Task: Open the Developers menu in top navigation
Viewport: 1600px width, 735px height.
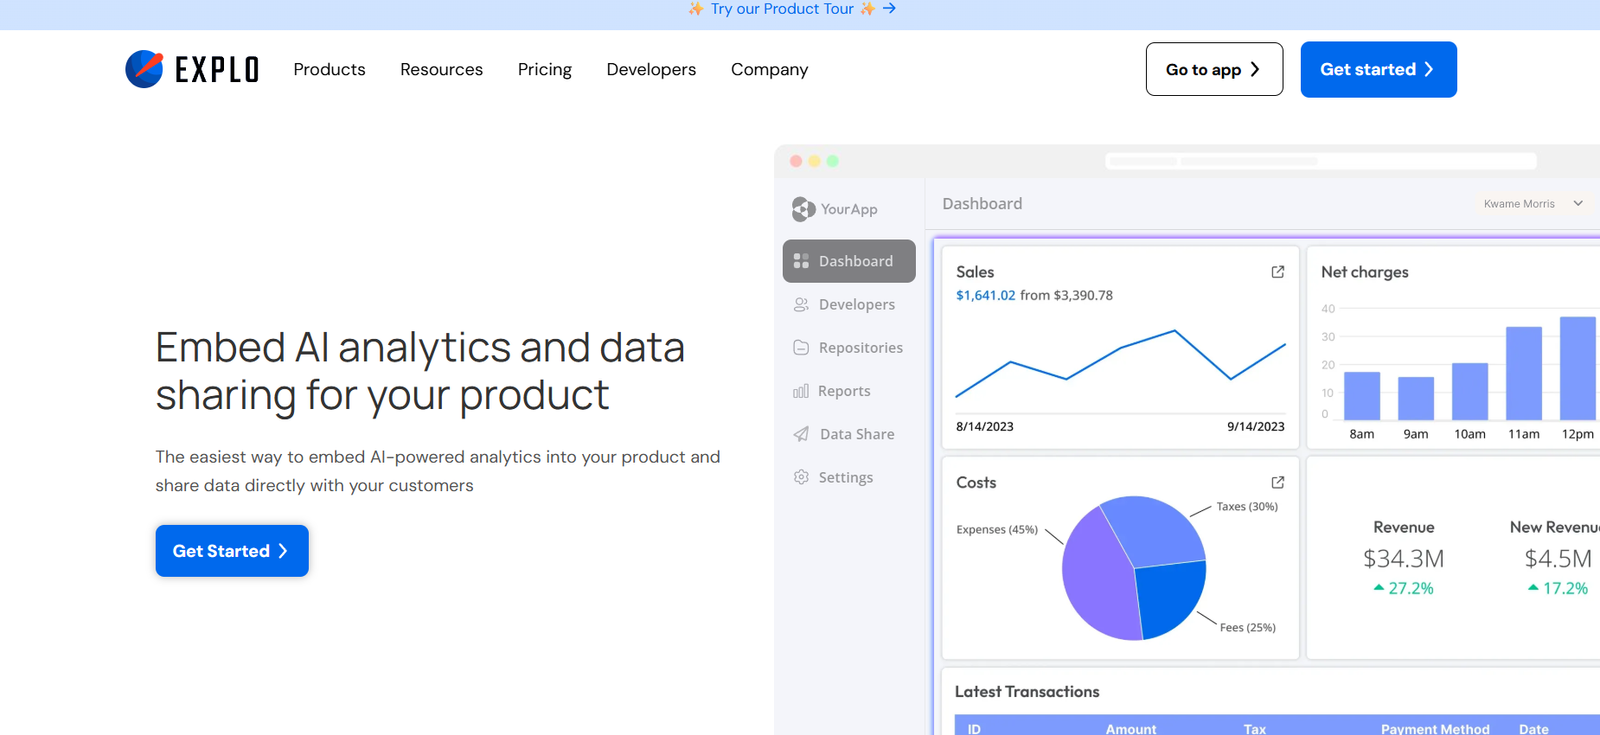Action: pyautogui.click(x=651, y=69)
